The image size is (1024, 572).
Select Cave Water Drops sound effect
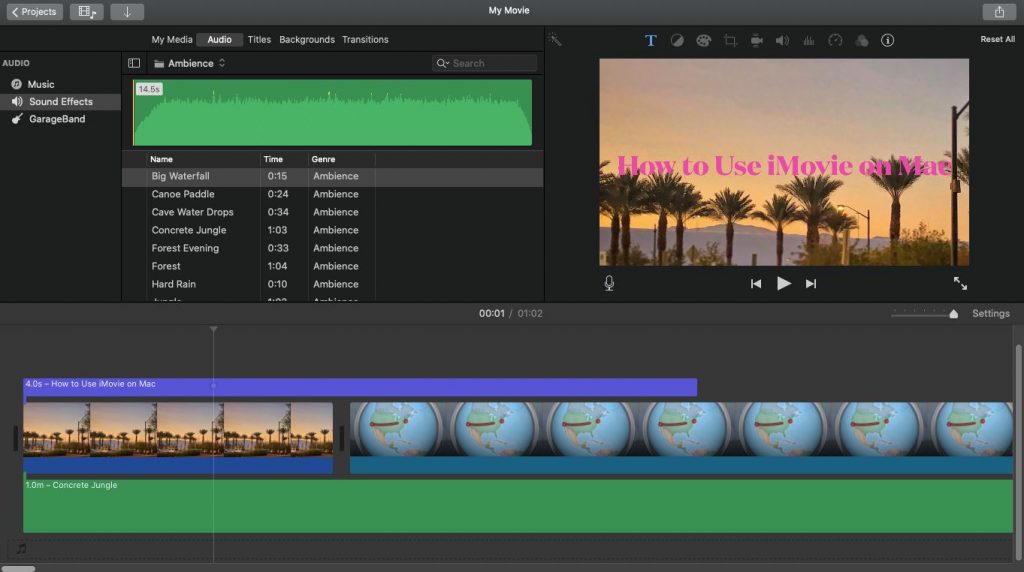point(332,212)
